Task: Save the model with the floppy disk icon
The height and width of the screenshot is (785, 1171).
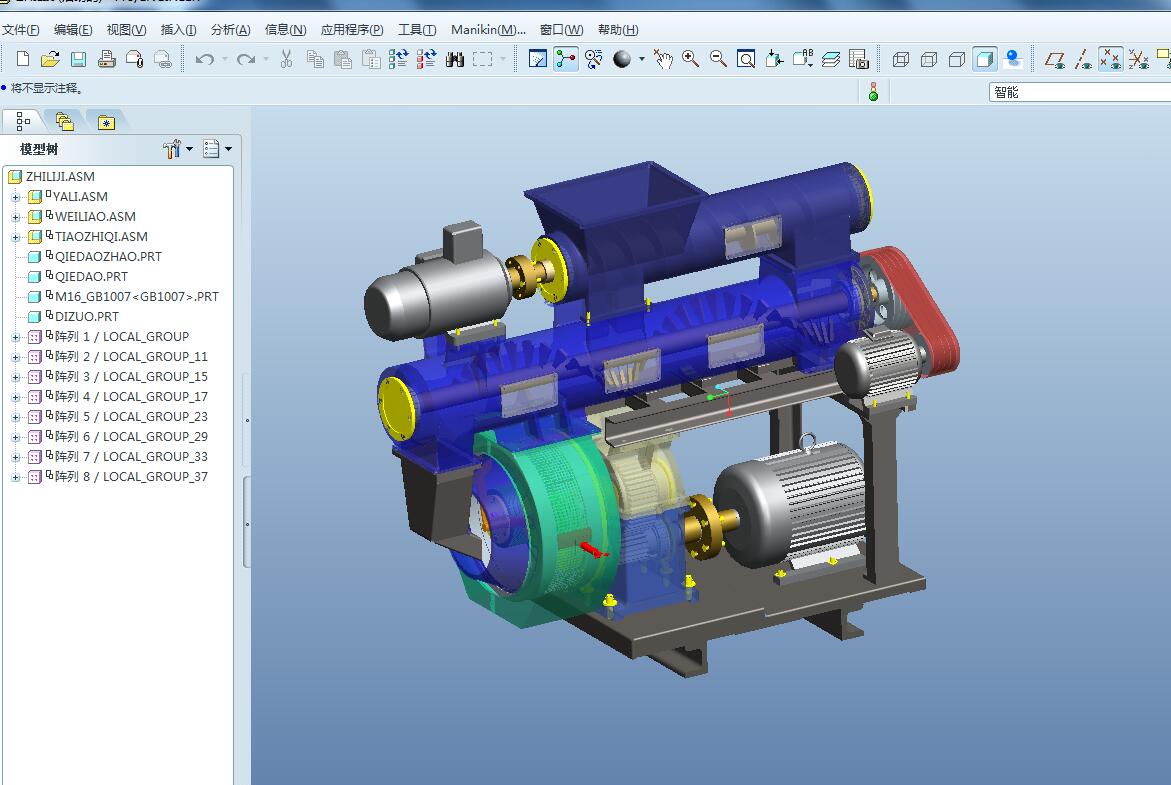Action: click(x=78, y=59)
